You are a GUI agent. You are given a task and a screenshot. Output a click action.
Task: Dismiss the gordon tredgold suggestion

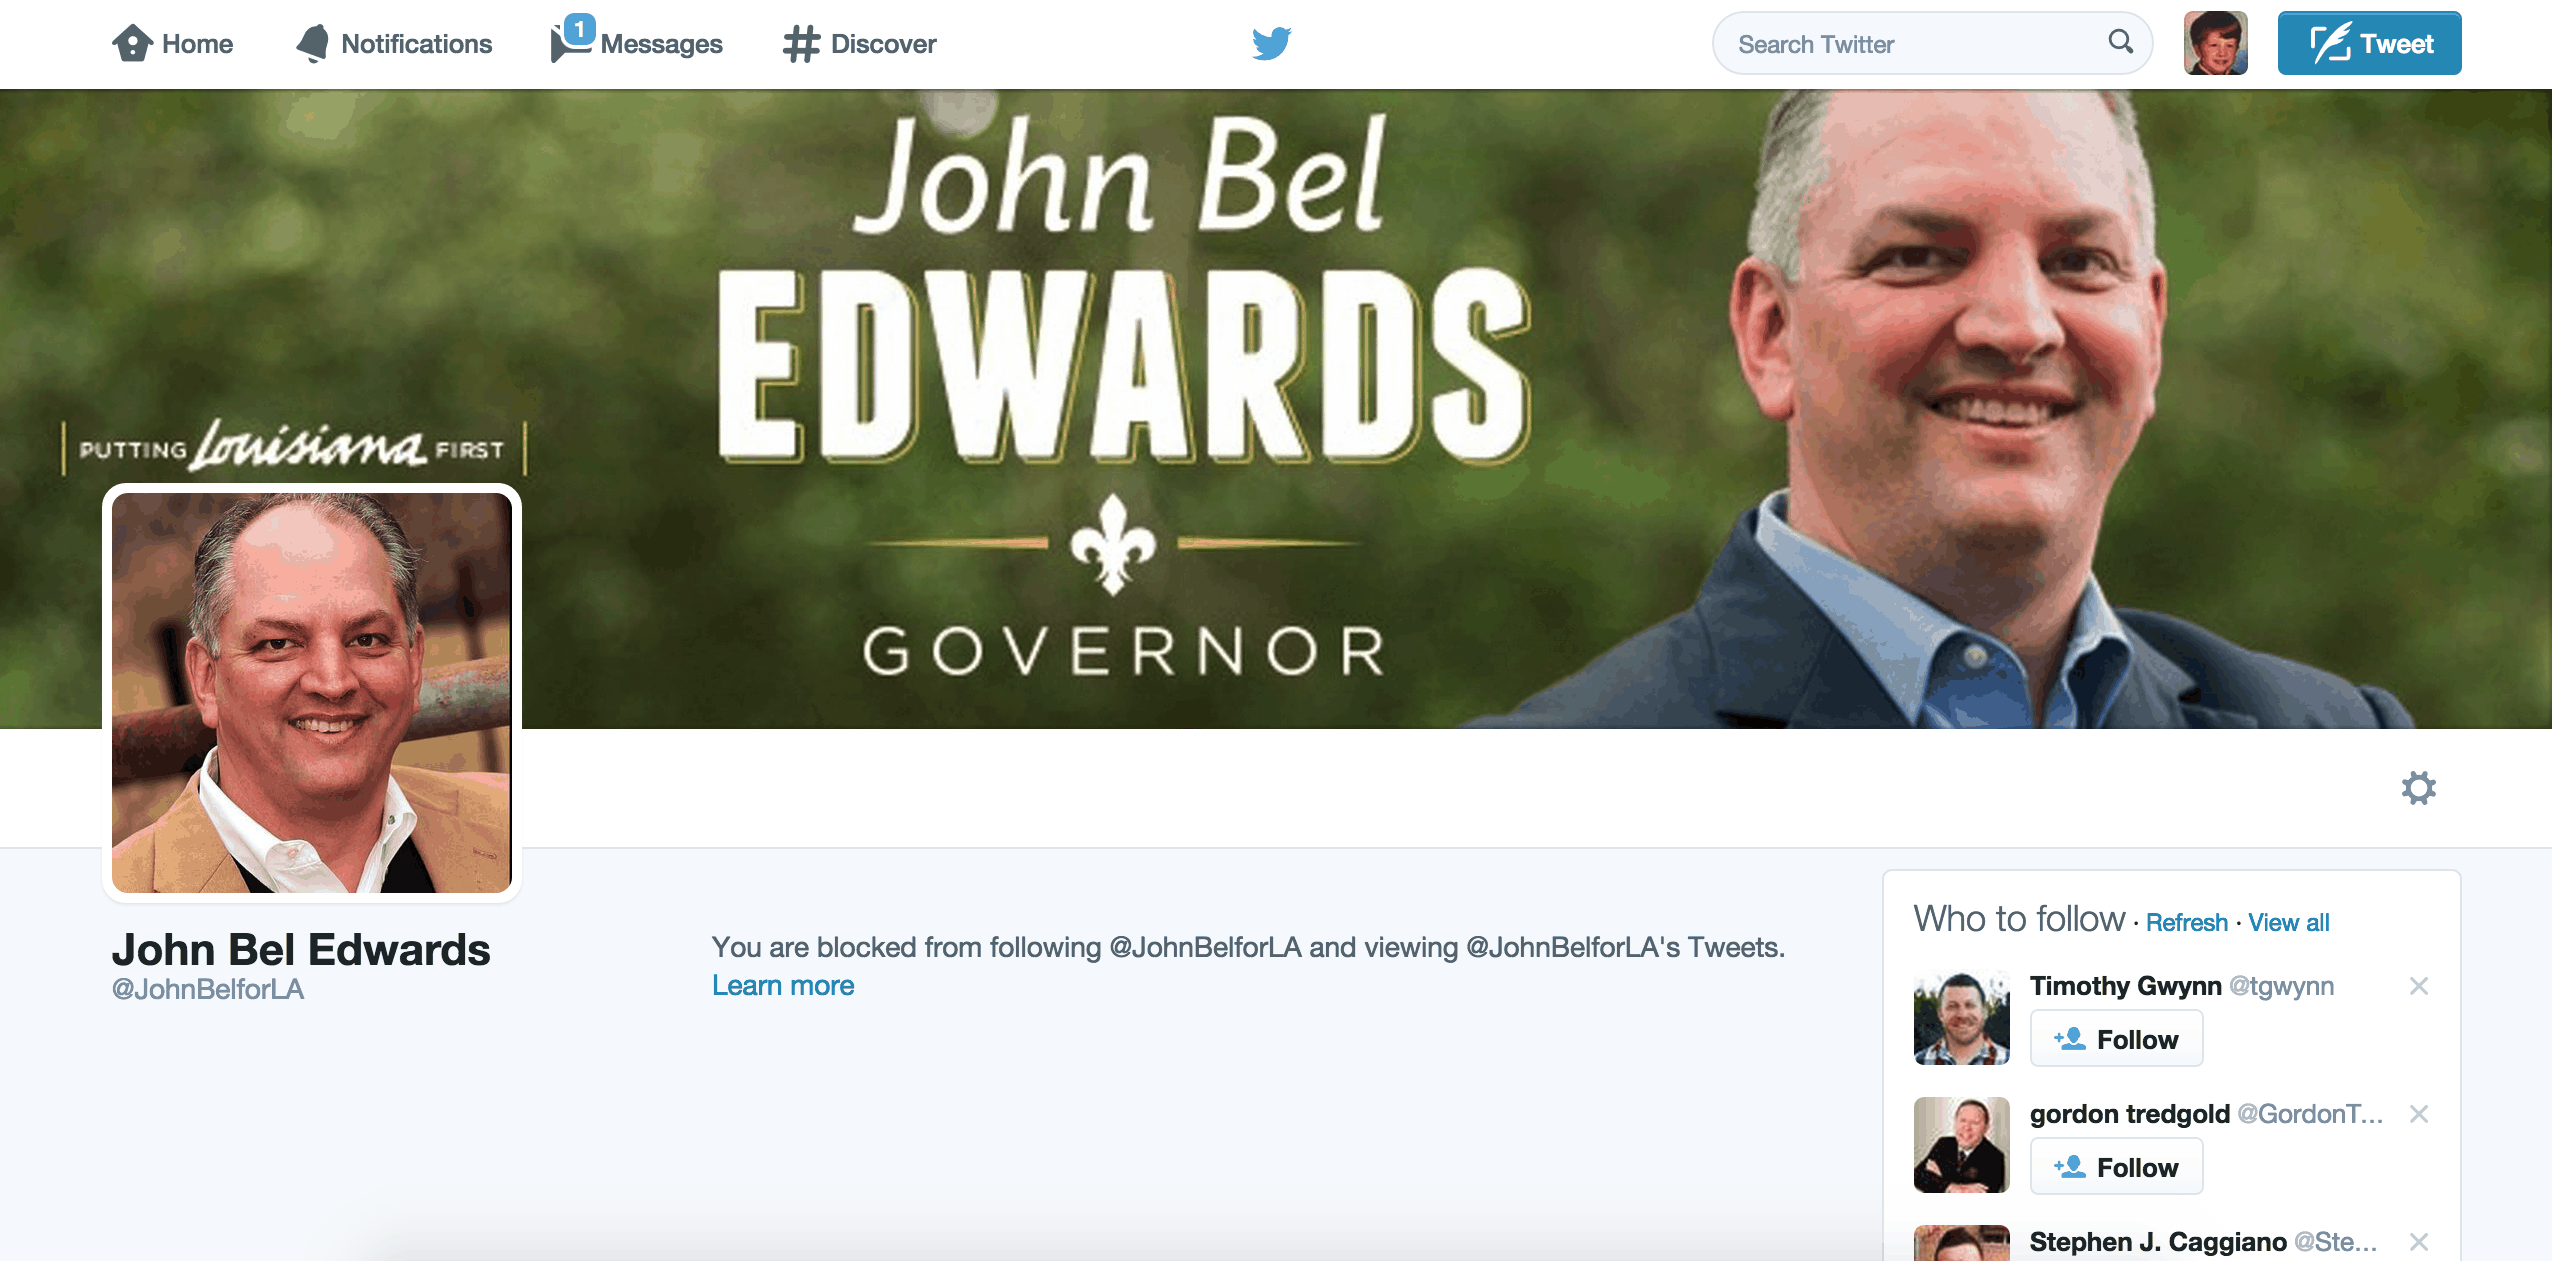[2419, 1114]
